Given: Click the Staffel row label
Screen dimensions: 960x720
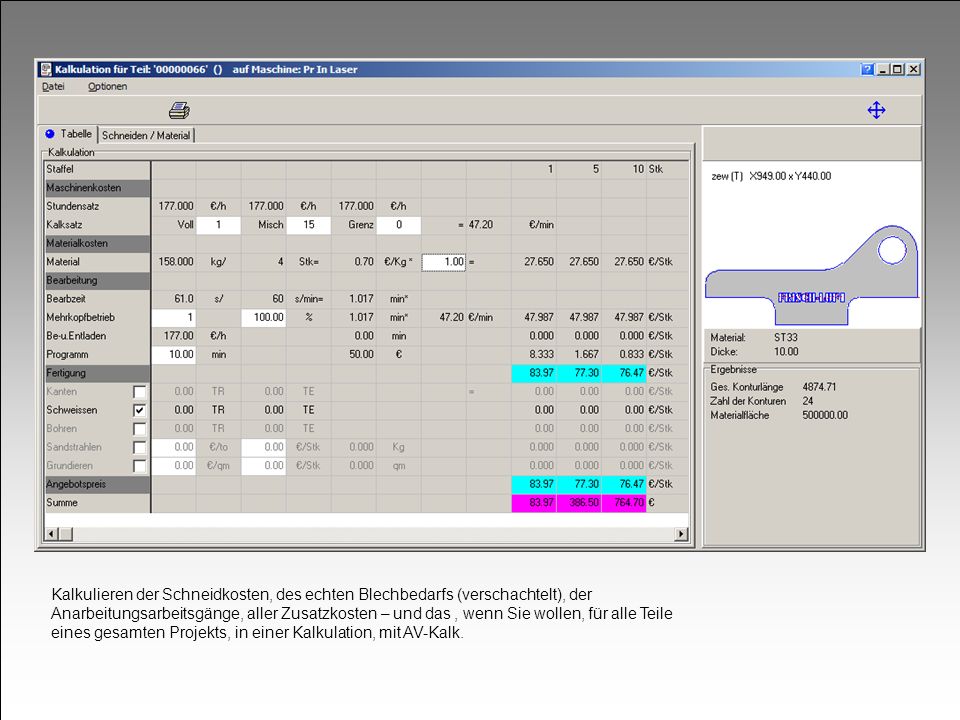Looking at the screenshot, I should click(60, 169).
